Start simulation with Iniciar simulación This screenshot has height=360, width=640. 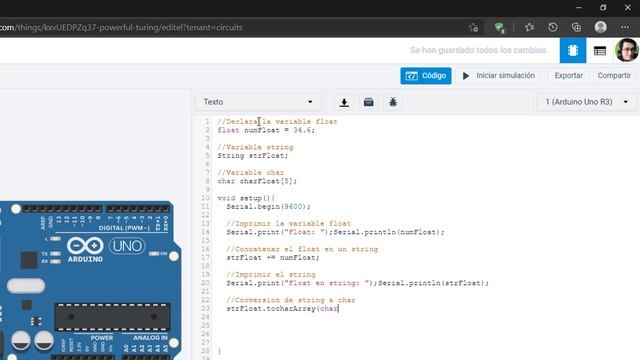(x=499, y=76)
